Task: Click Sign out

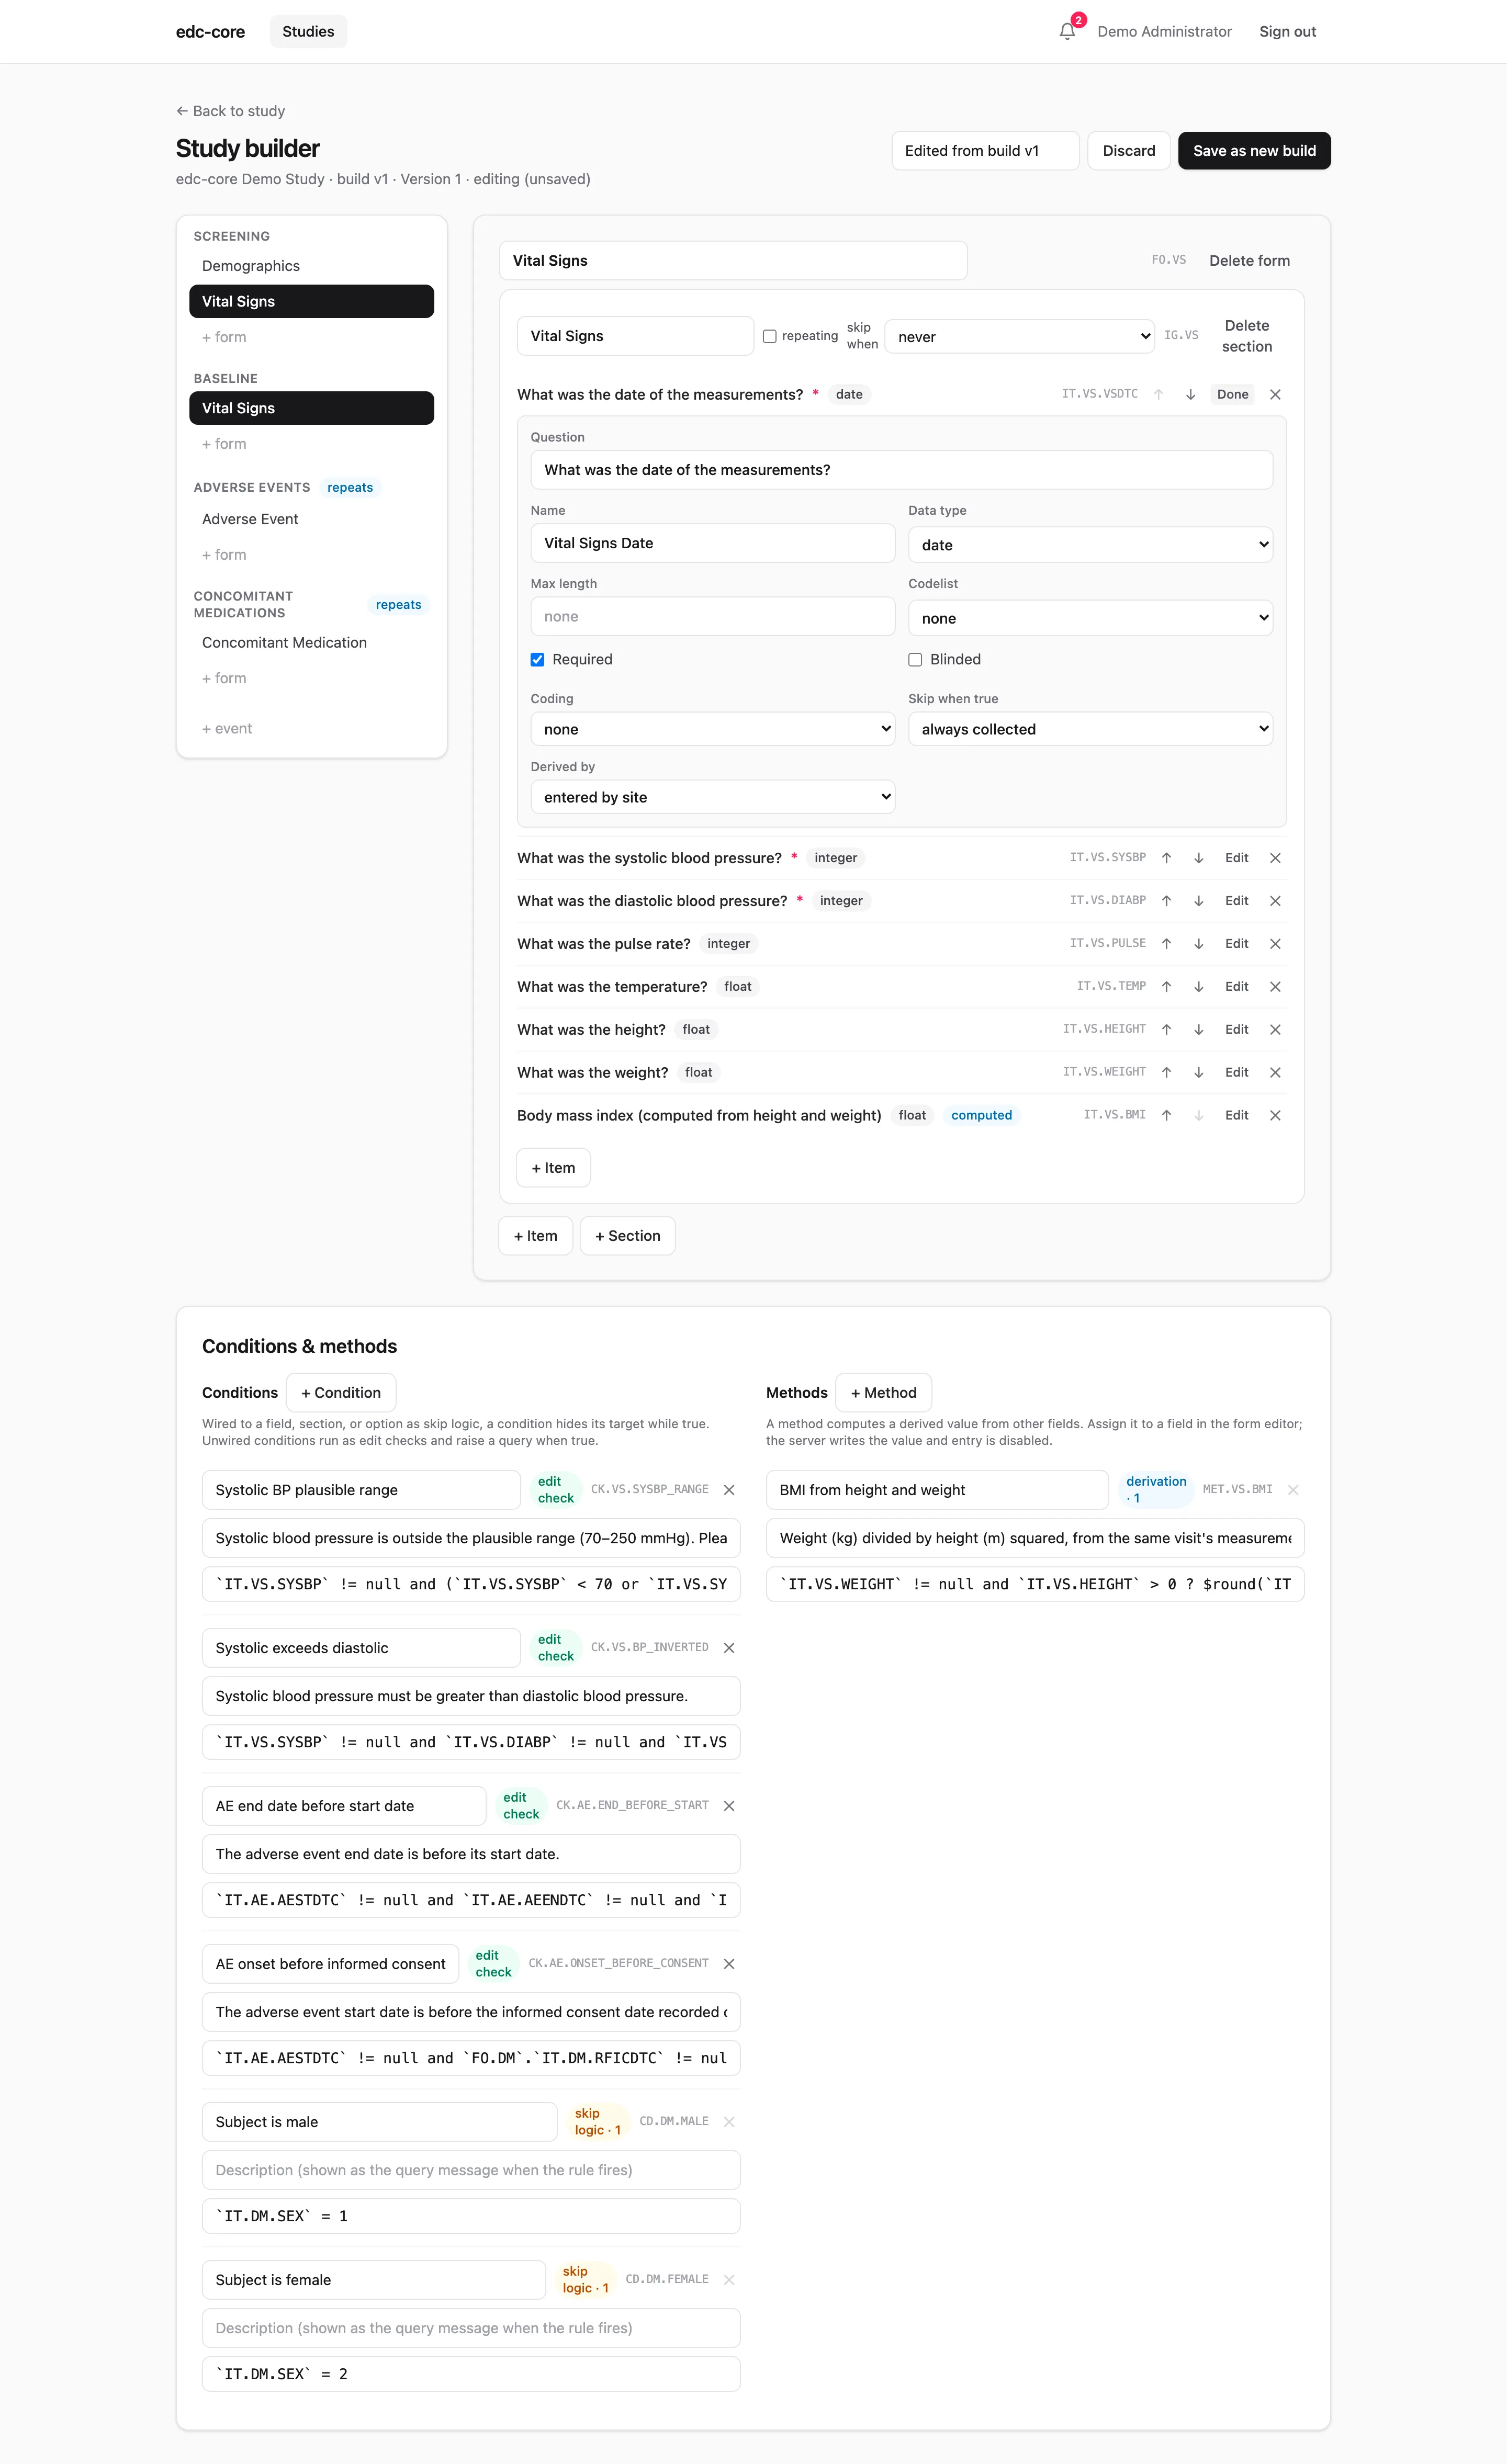Action: (1287, 31)
